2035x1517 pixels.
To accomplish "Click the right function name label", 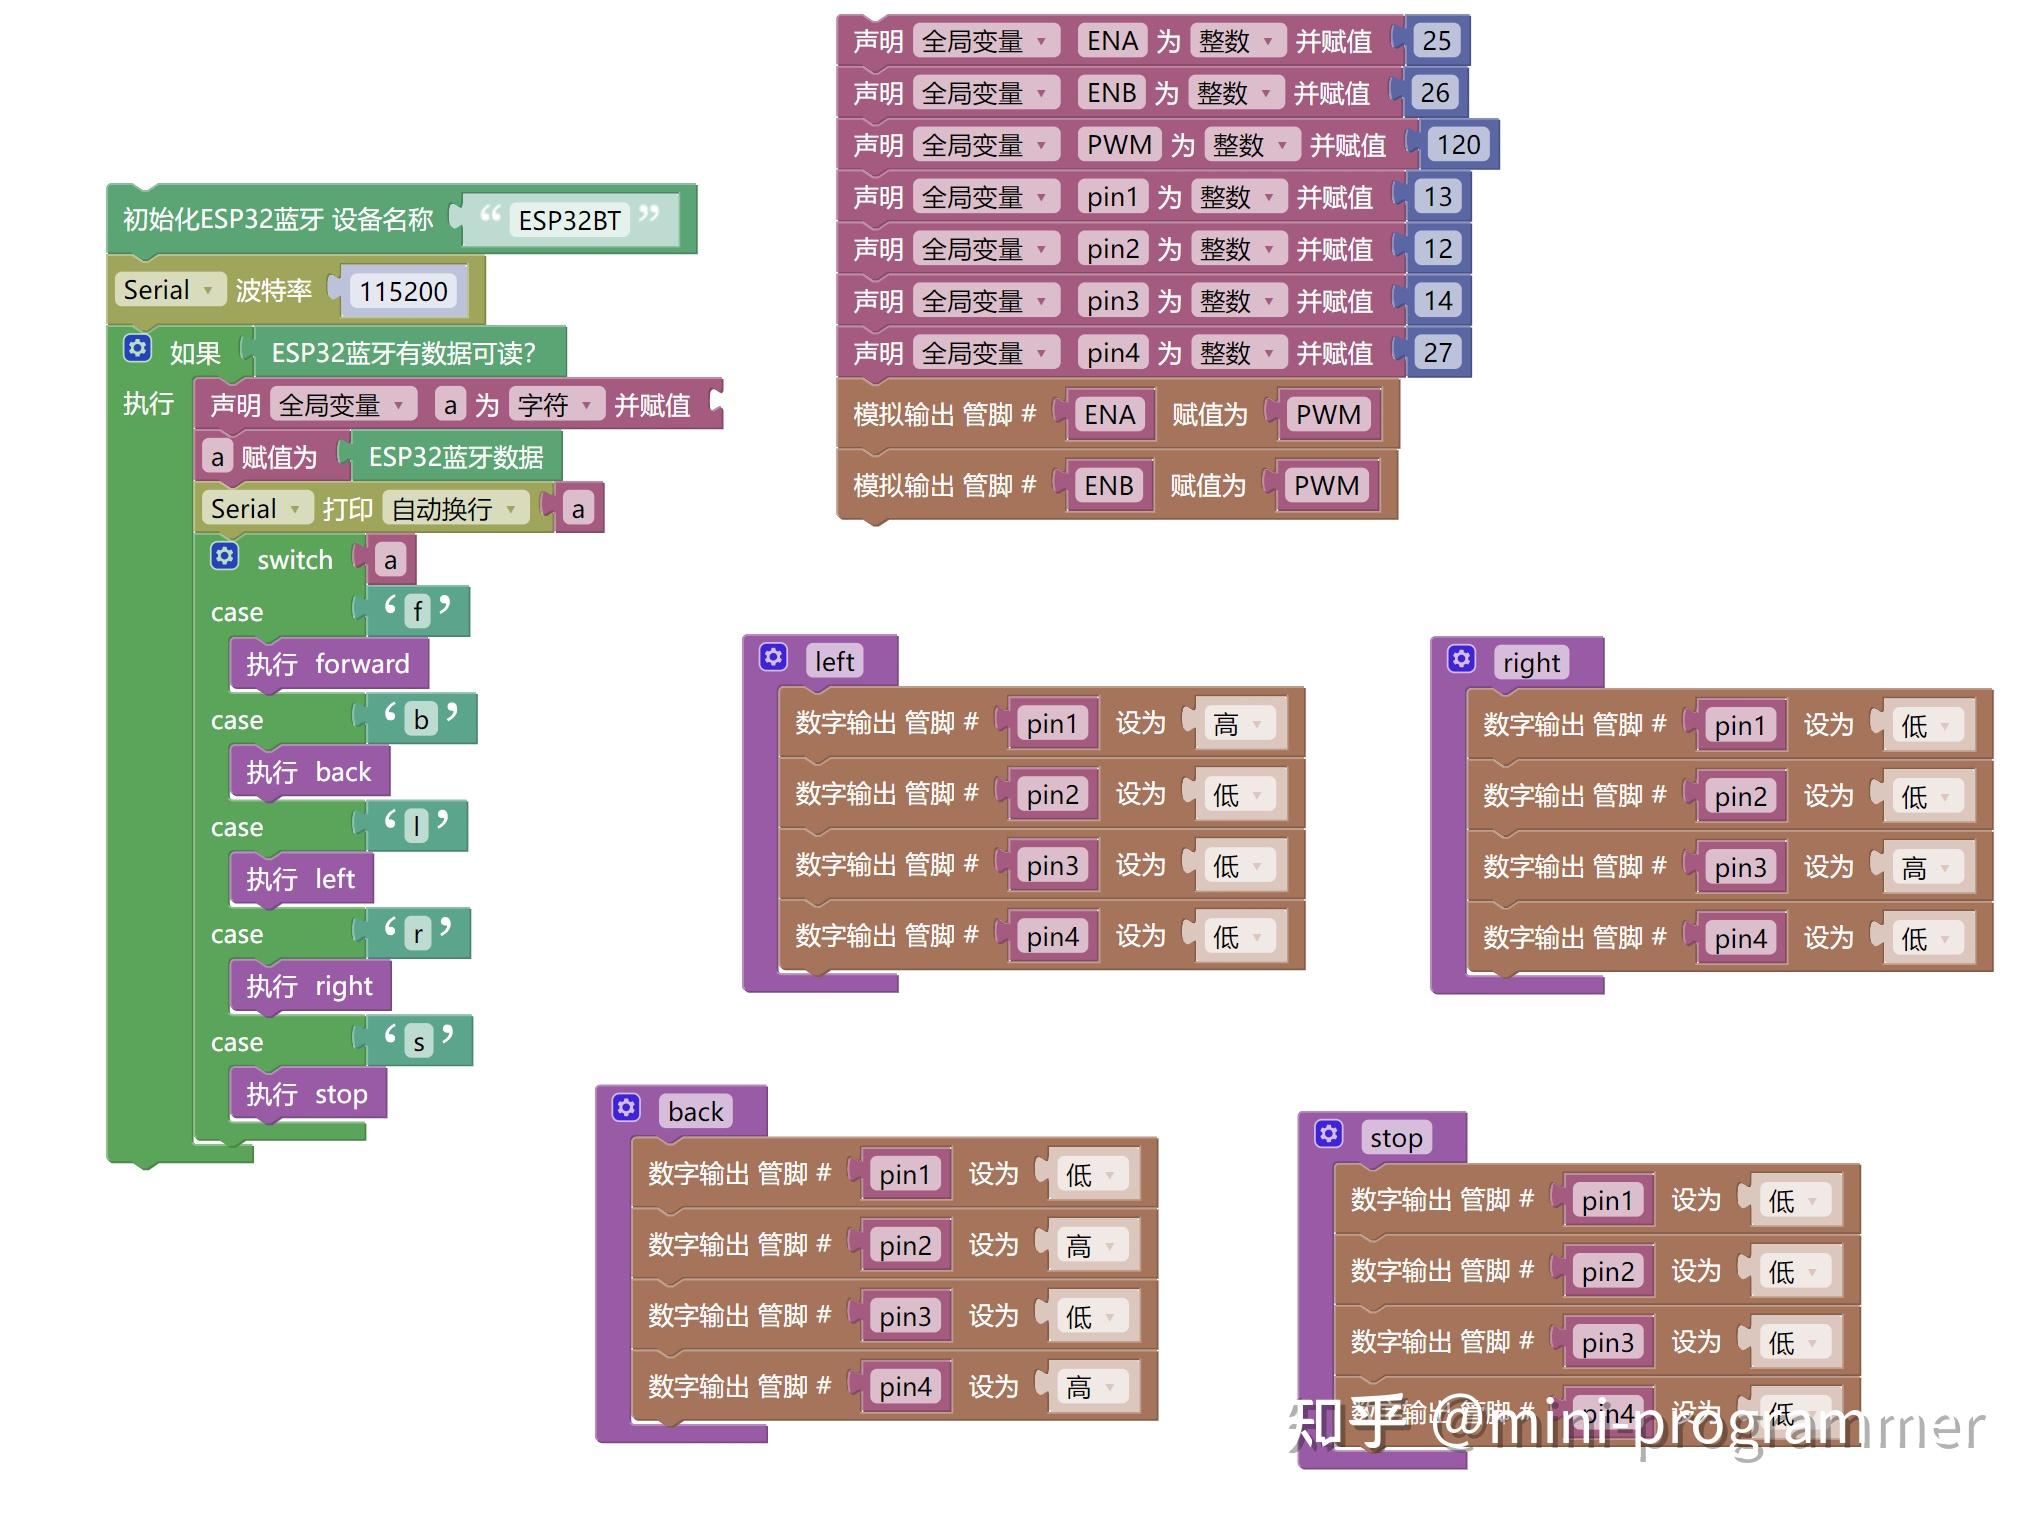I will (x=1531, y=663).
